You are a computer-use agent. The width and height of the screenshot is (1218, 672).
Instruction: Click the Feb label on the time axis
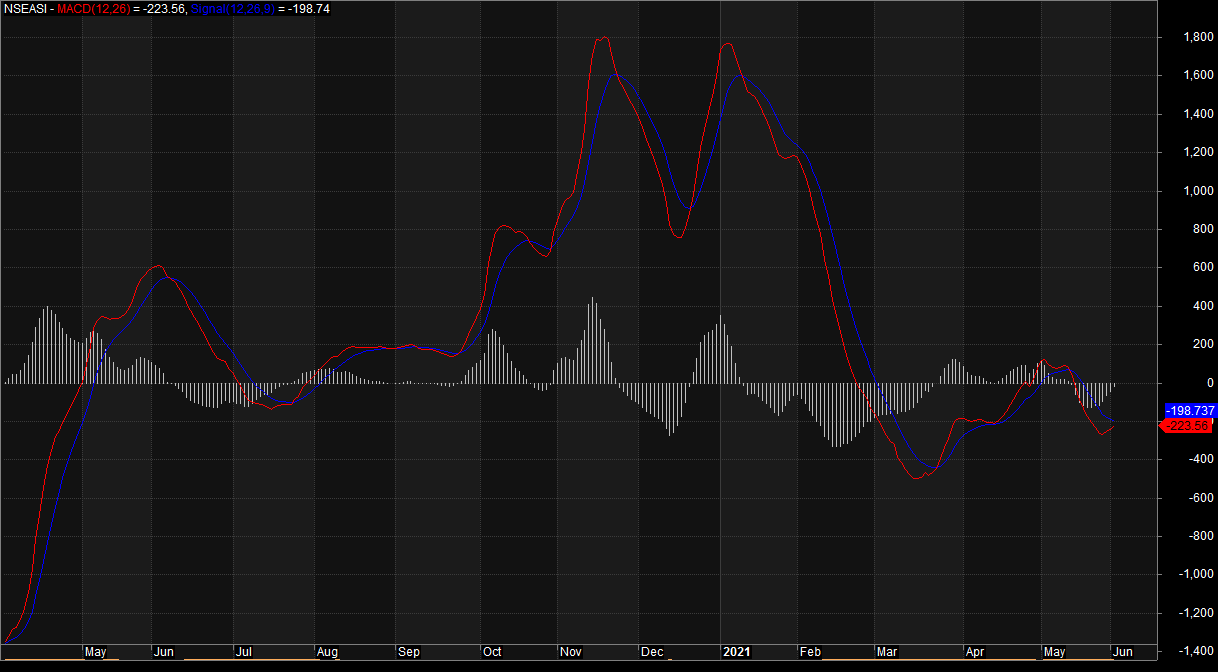point(809,652)
